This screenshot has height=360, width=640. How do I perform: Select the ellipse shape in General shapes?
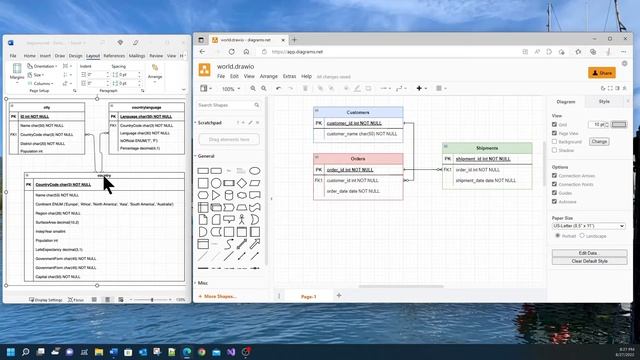pos(255,171)
